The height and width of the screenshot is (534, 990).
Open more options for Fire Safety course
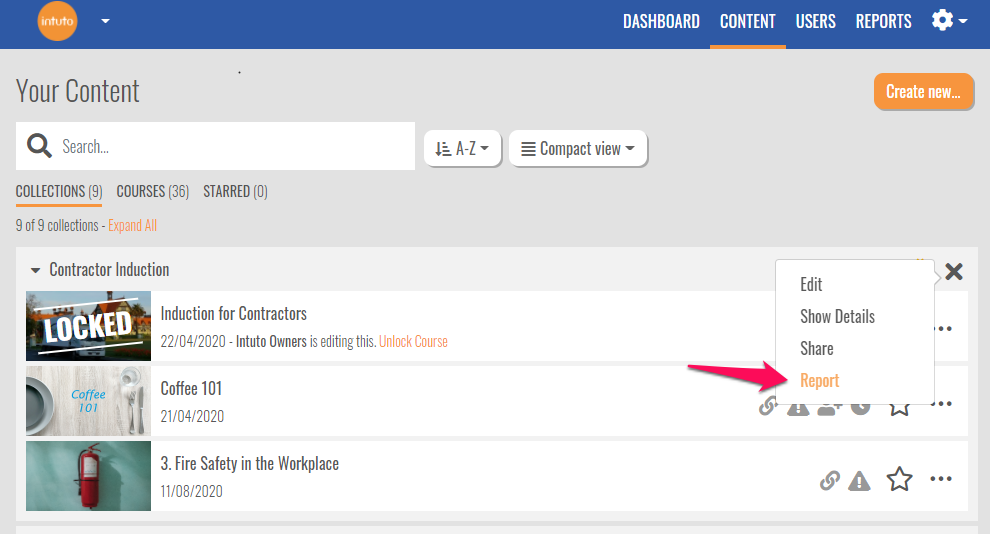(941, 480)
